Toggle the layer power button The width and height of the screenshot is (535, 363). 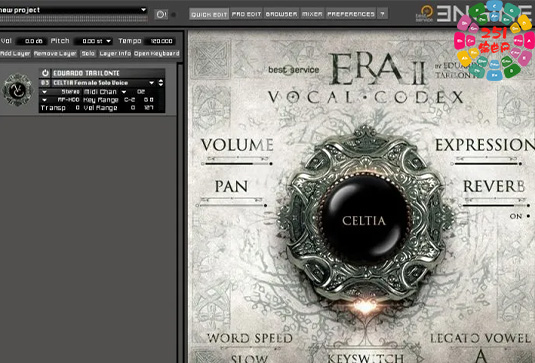[45, 73]
